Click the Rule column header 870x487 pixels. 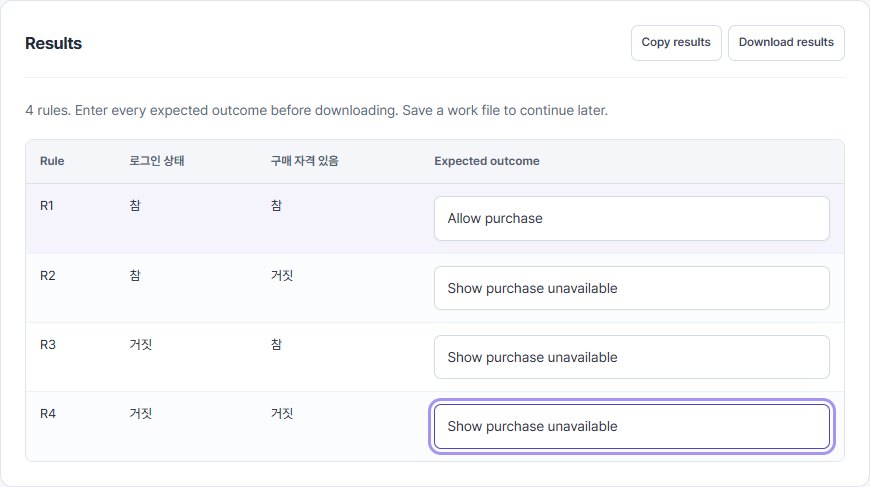pos(52,161)
